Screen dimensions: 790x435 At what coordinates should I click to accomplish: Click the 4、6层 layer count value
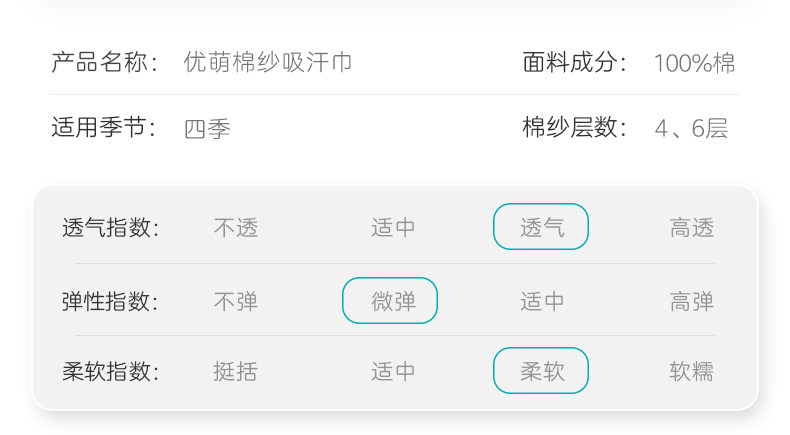click(x=691, y=129)
